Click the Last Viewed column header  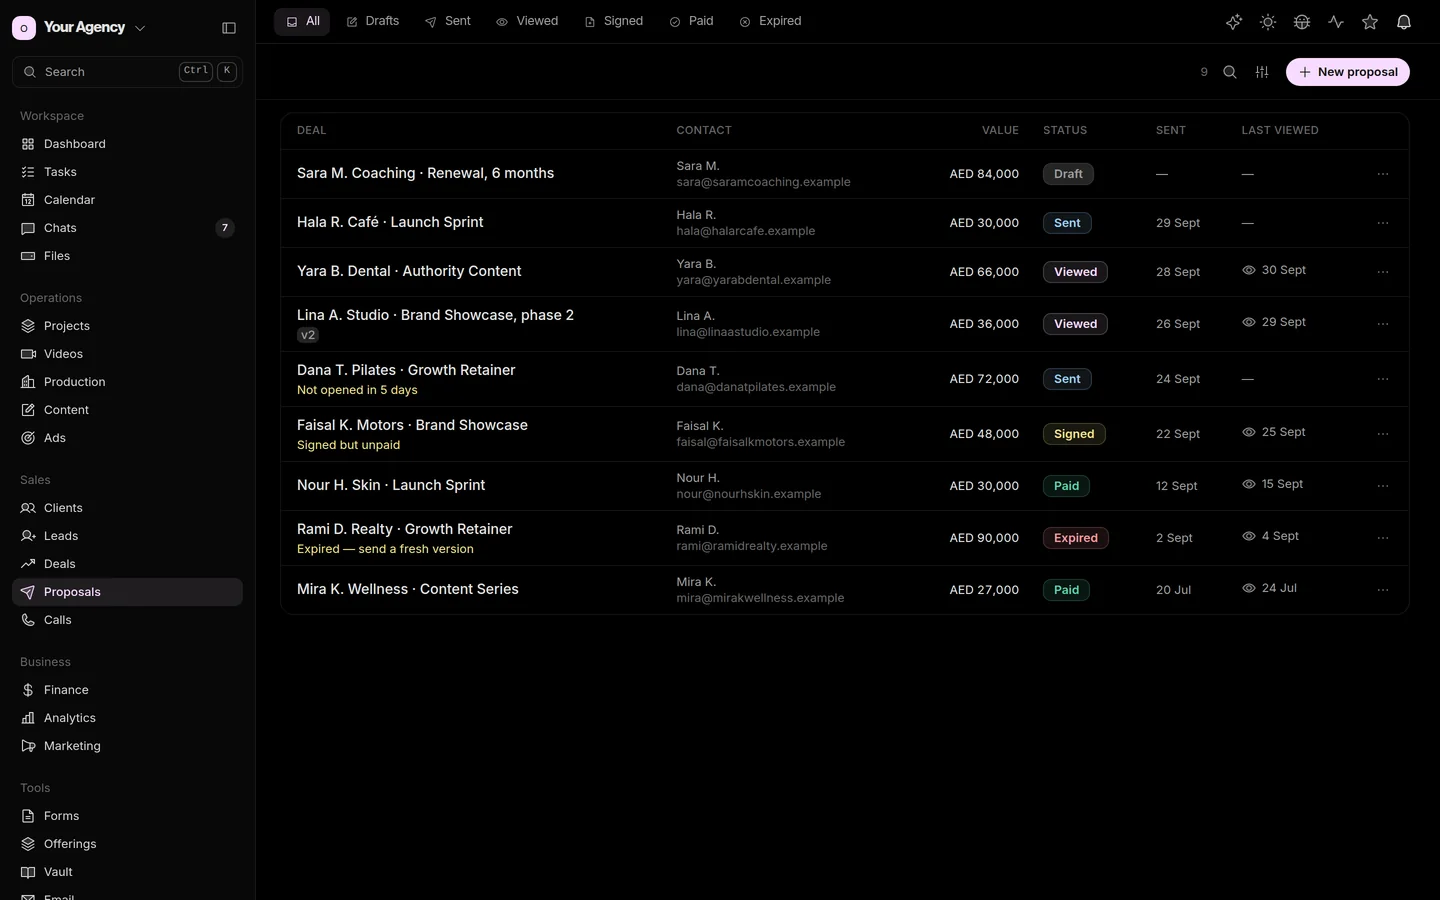coord(1280,130)
